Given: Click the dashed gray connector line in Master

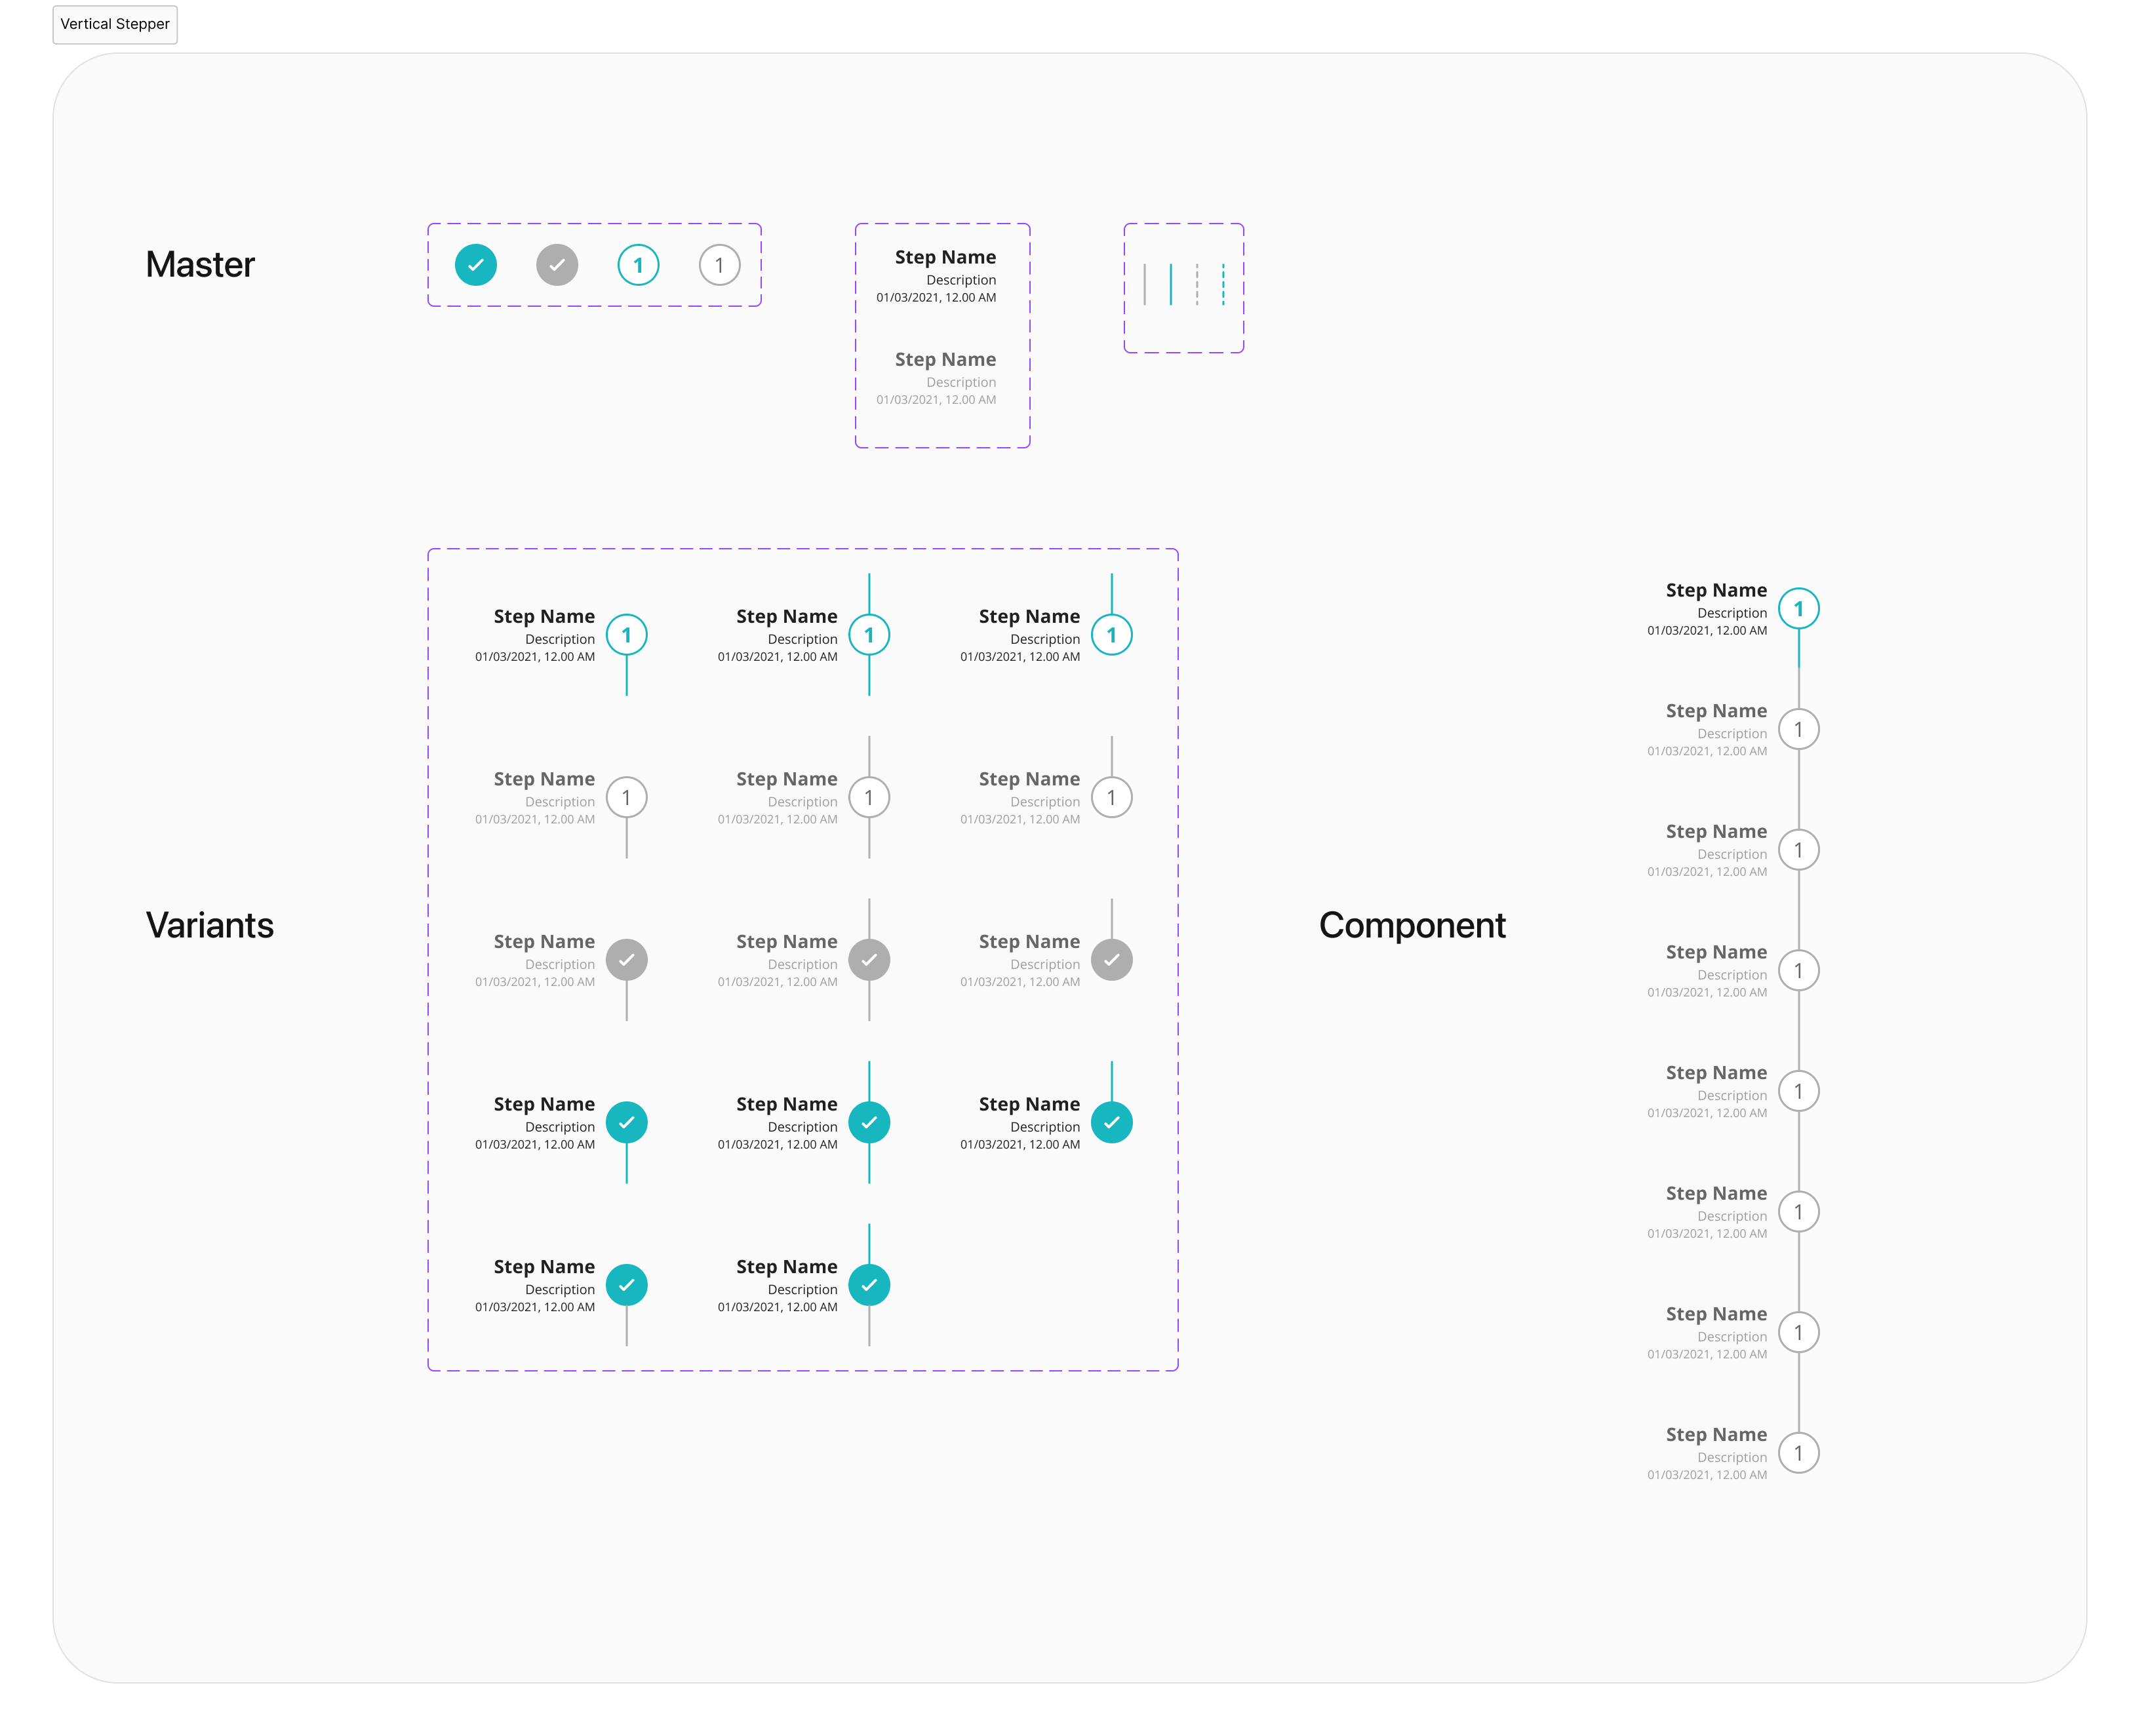Looking at the screenshot, I should pos(1197,284).
